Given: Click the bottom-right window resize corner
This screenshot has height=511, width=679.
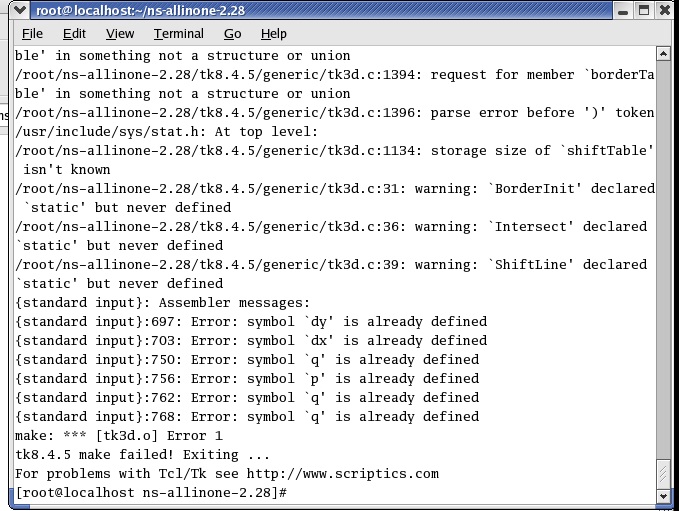Looking at the screenshot, I should [672, 505].
